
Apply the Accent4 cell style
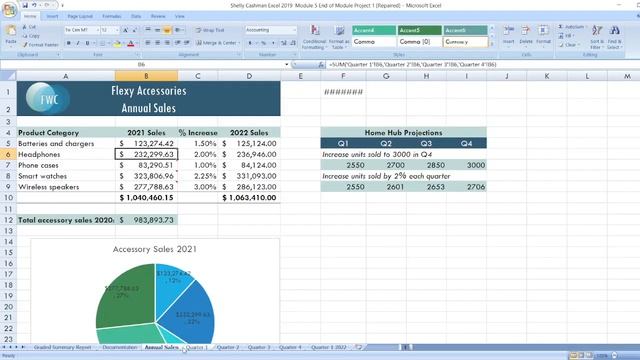(374, 30)
